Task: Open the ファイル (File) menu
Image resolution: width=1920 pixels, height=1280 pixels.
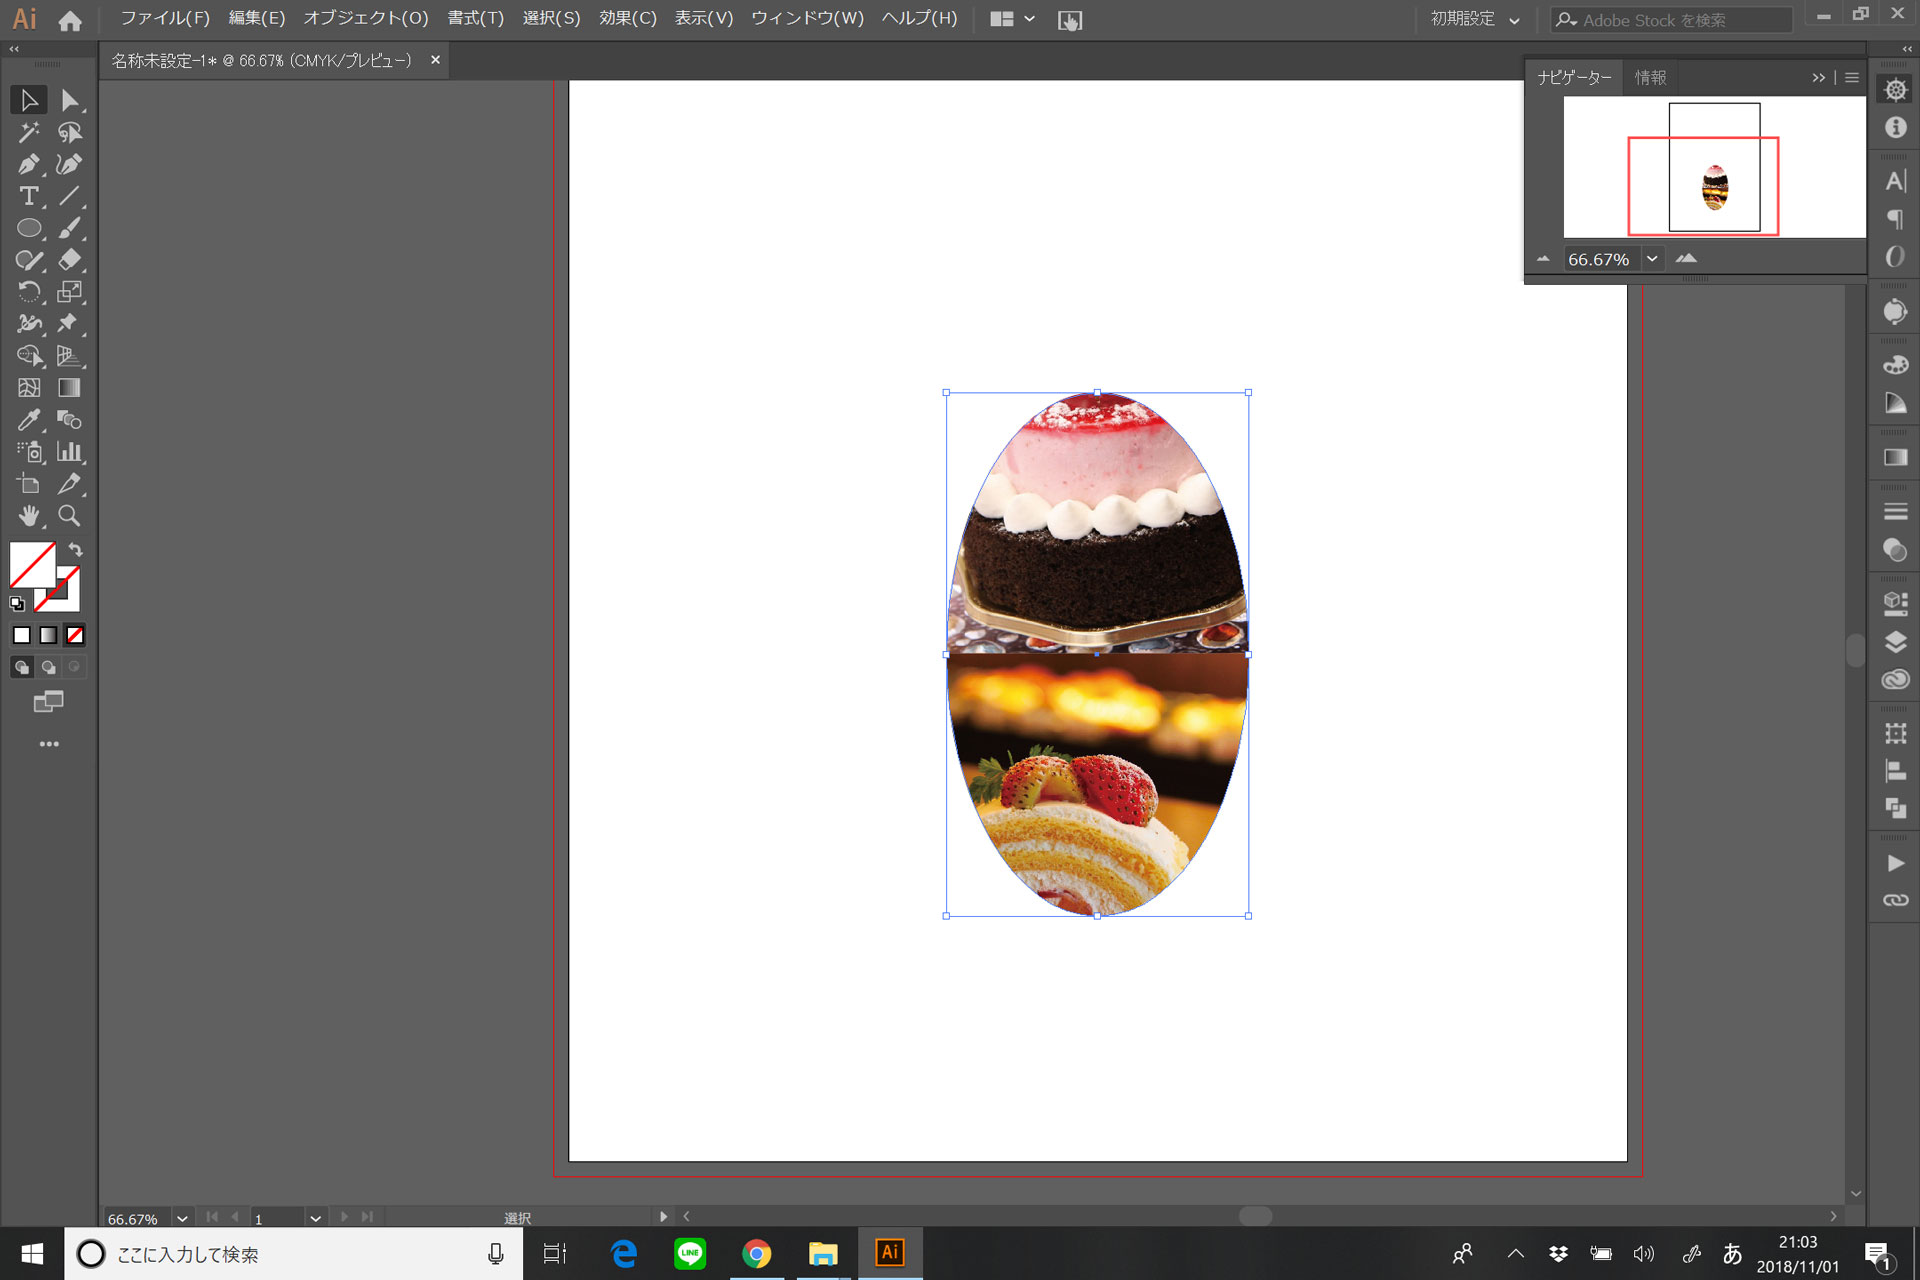Action: coord(159,19)
